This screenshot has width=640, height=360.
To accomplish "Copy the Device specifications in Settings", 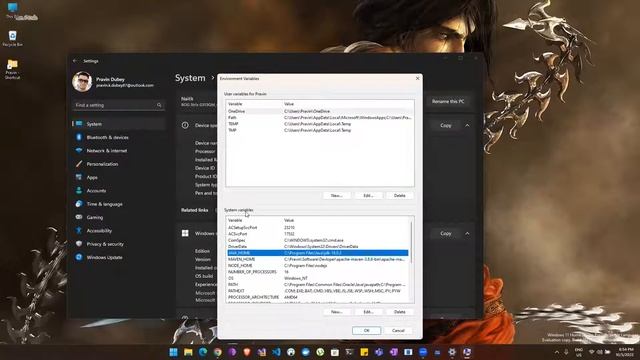I will tap(446, 125).
